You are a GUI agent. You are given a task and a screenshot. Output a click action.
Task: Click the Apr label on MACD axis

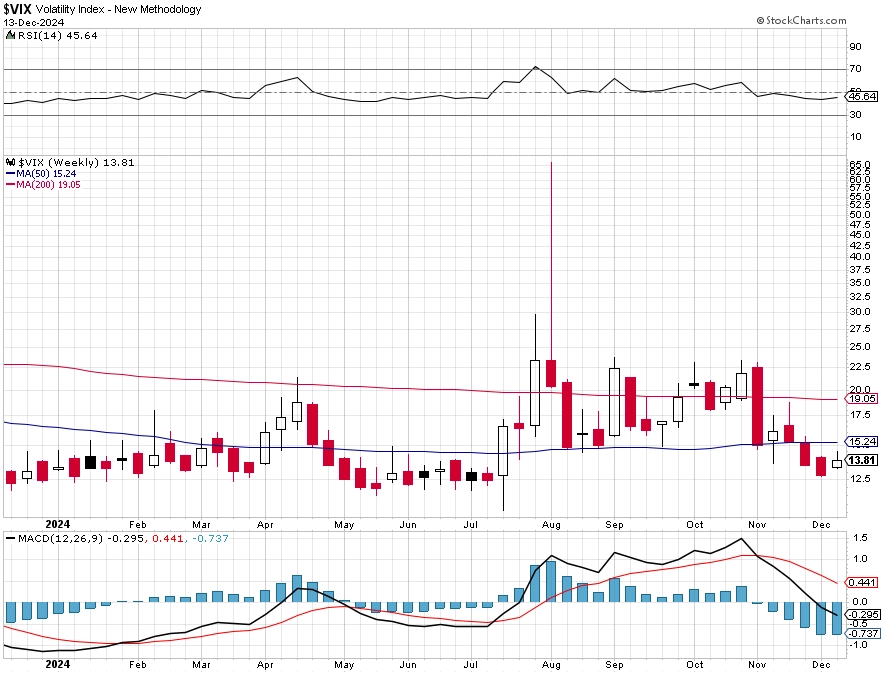(x=265, y=665)
